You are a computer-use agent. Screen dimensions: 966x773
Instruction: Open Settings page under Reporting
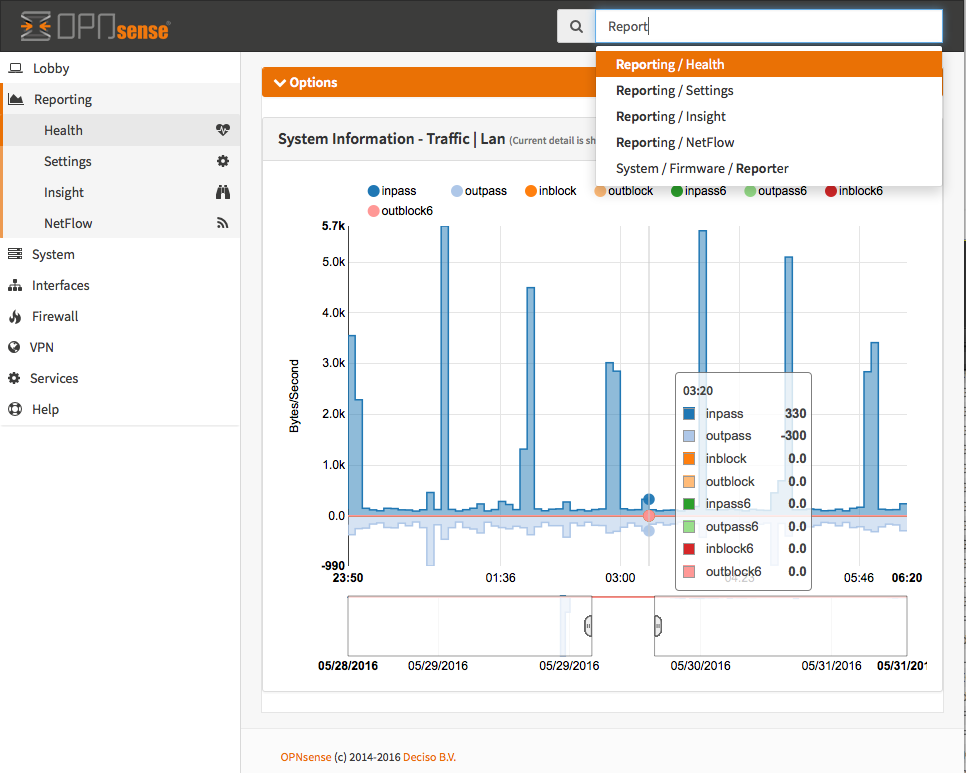click(121, 161)
